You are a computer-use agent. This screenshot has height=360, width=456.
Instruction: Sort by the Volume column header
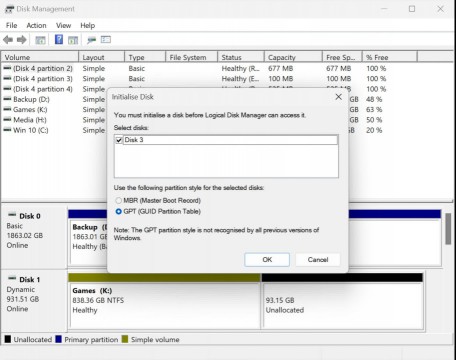[40, 57]
